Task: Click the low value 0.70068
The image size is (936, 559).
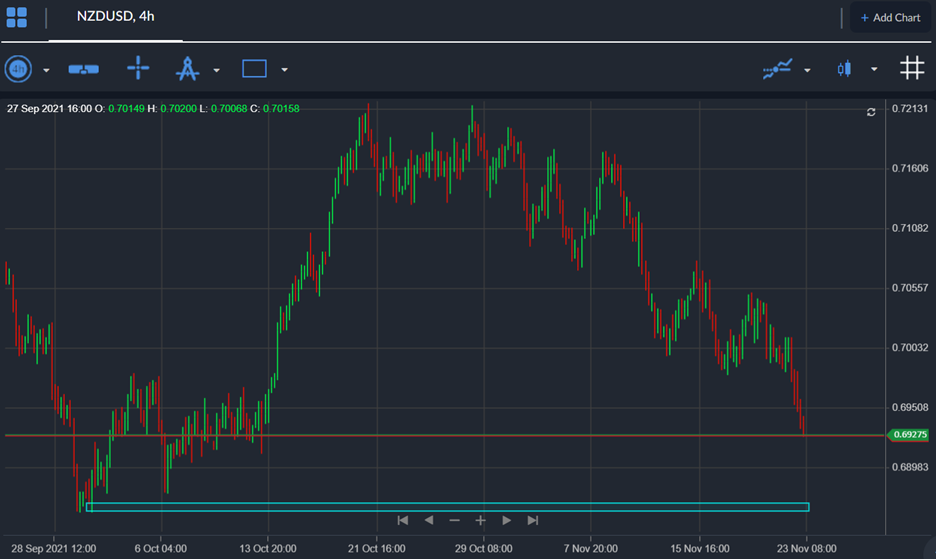Action: coord(229,109)
